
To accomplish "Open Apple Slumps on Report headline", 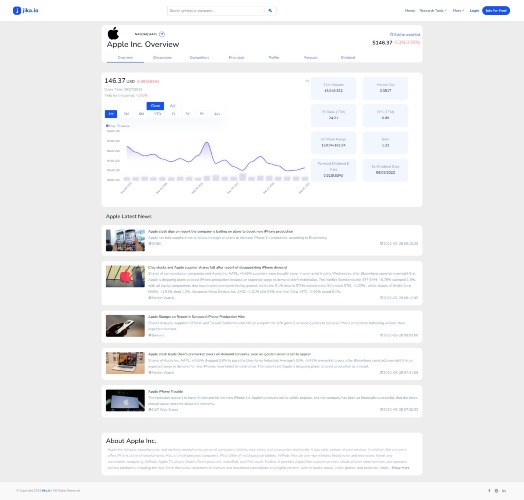I will pyautogui.click(x=197, y=317).
